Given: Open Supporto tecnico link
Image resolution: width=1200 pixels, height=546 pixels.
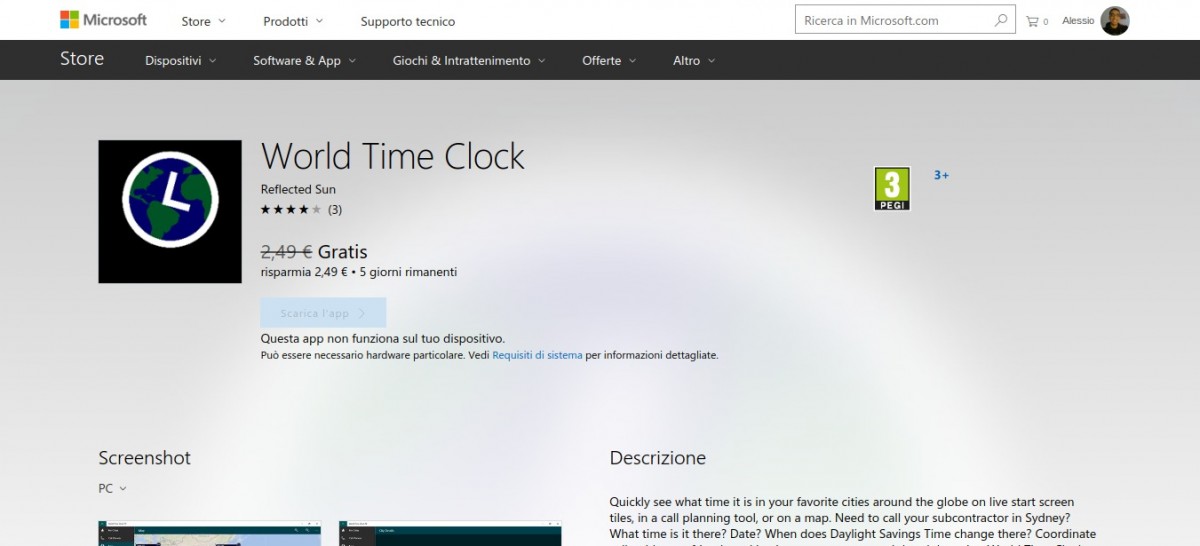Looking at the screenshot, I should coord(407,21).
